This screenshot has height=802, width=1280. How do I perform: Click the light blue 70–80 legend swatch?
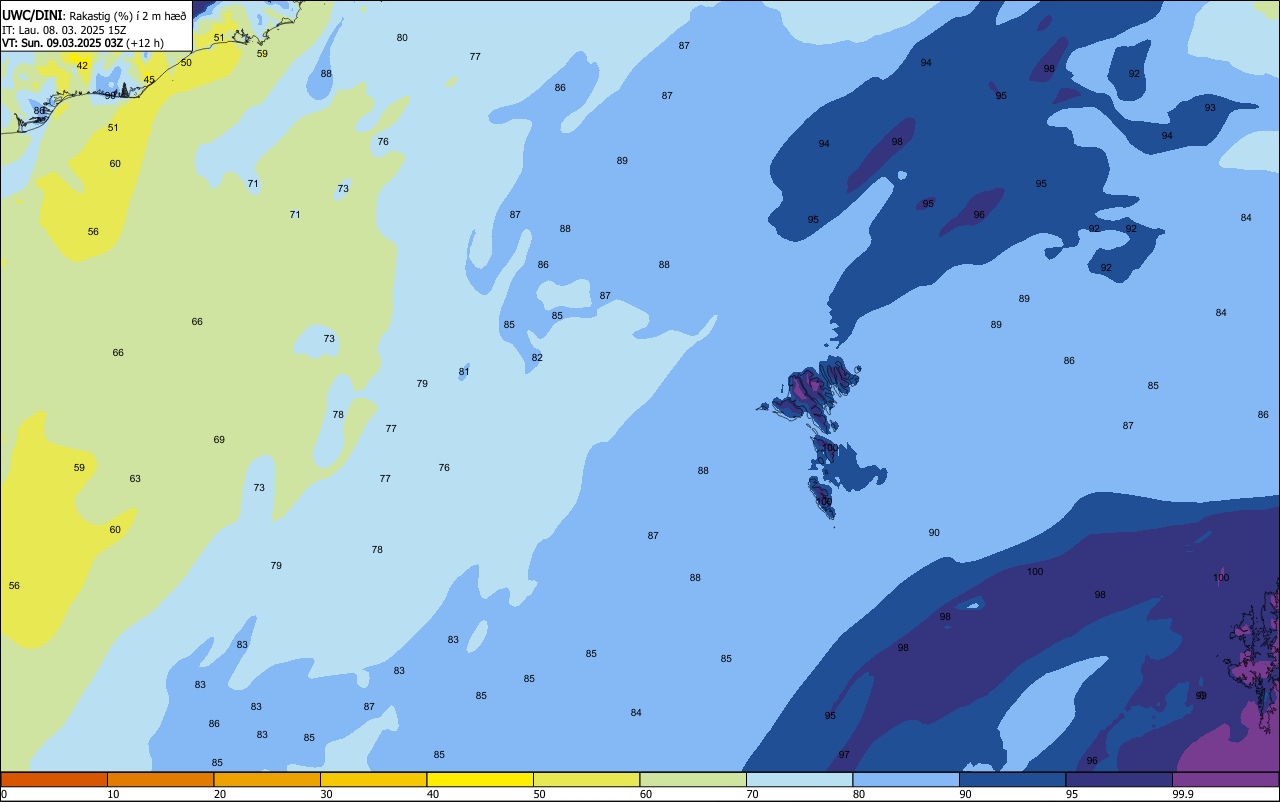(799, 779)
